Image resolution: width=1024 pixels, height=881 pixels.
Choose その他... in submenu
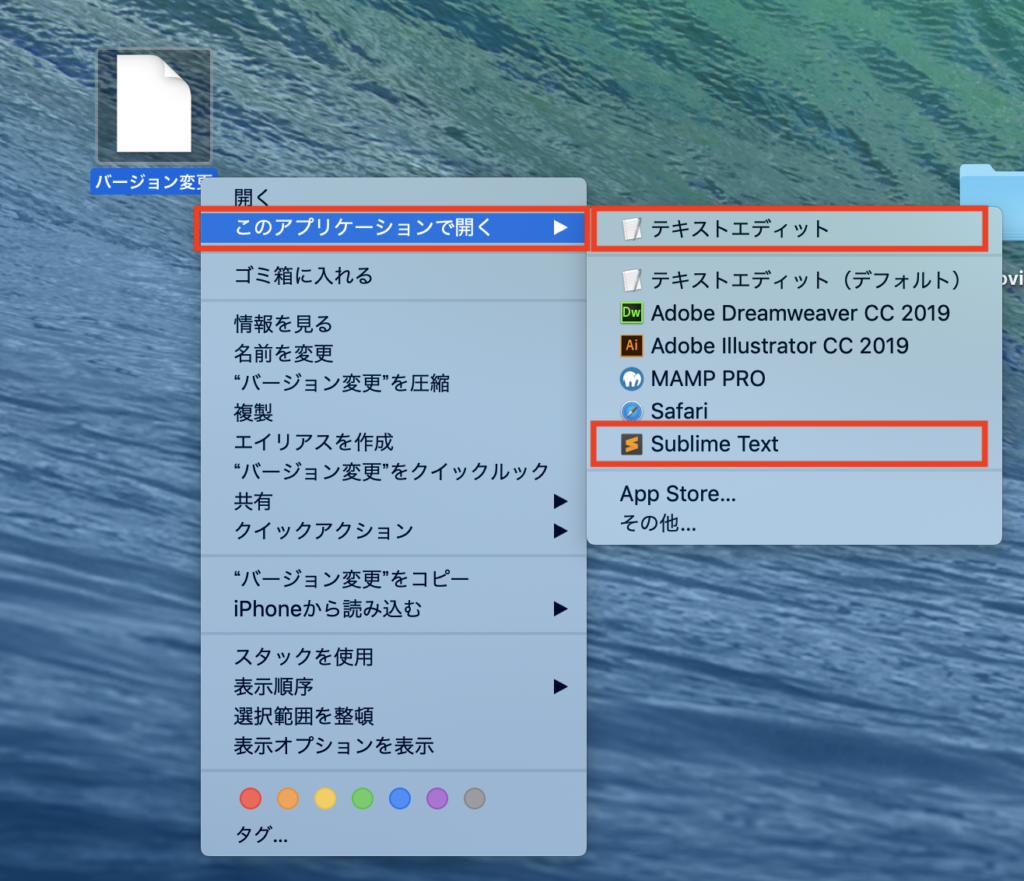click(795, 523)
